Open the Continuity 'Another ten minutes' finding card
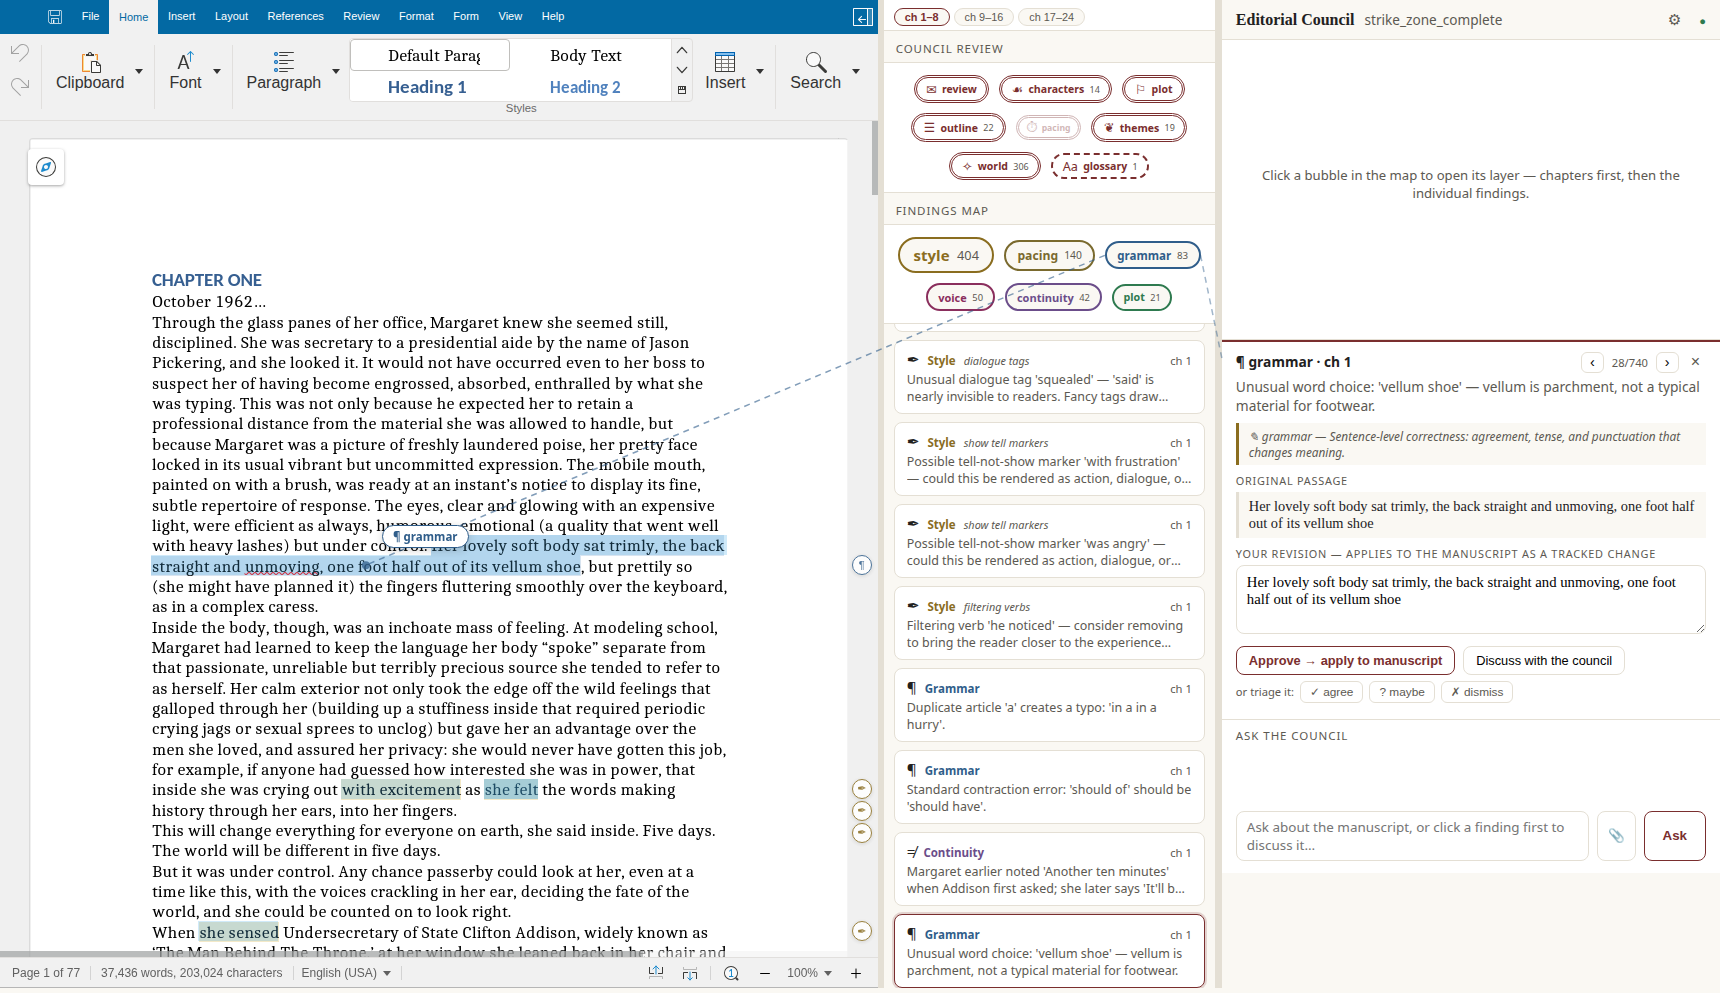Viewport: 1720px width, 993px height. (1049, 870)
